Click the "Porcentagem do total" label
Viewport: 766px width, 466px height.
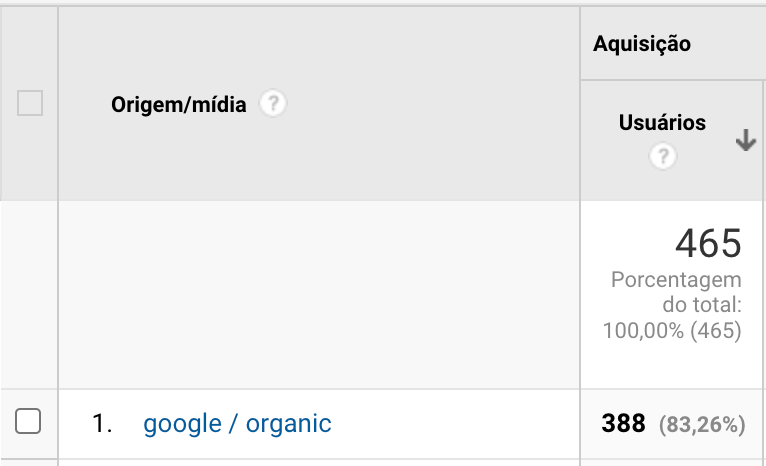(677, 291)
